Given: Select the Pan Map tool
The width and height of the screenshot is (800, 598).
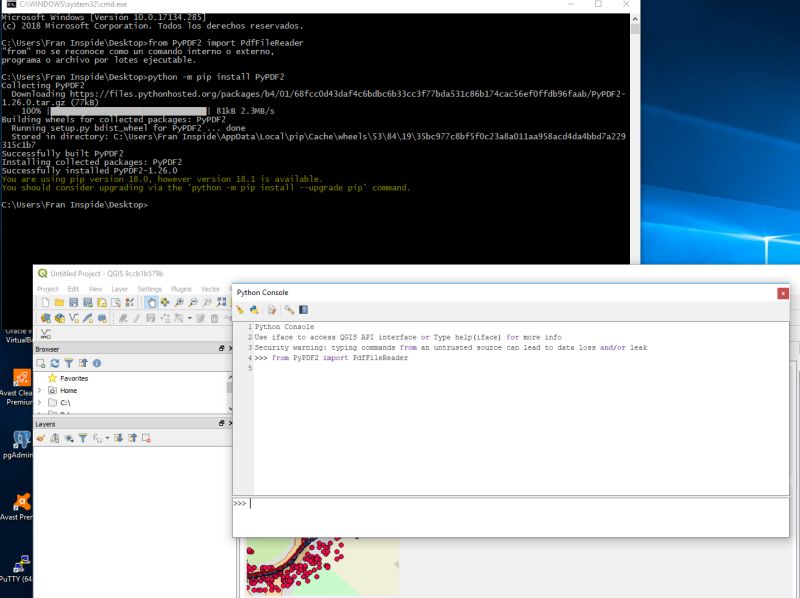Looking at the screenshot, I should click(151, 301).
